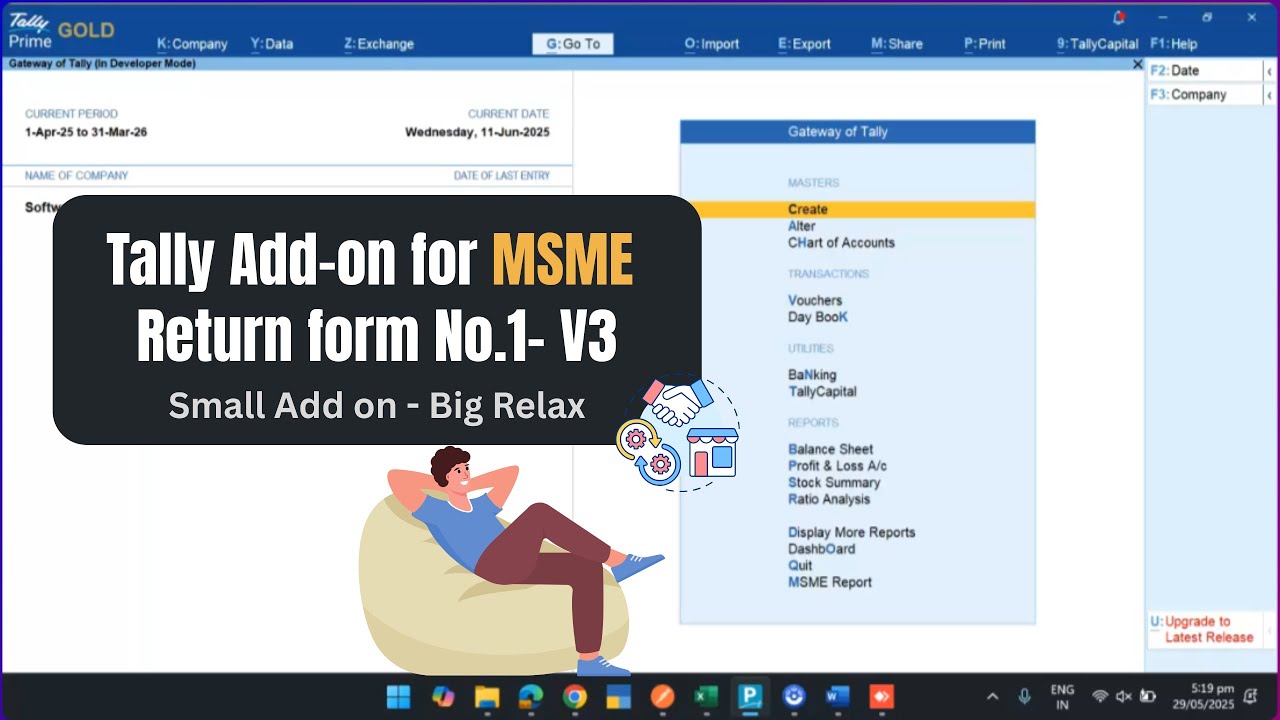Click the red notification bell icon

[x=1119, y=17]
